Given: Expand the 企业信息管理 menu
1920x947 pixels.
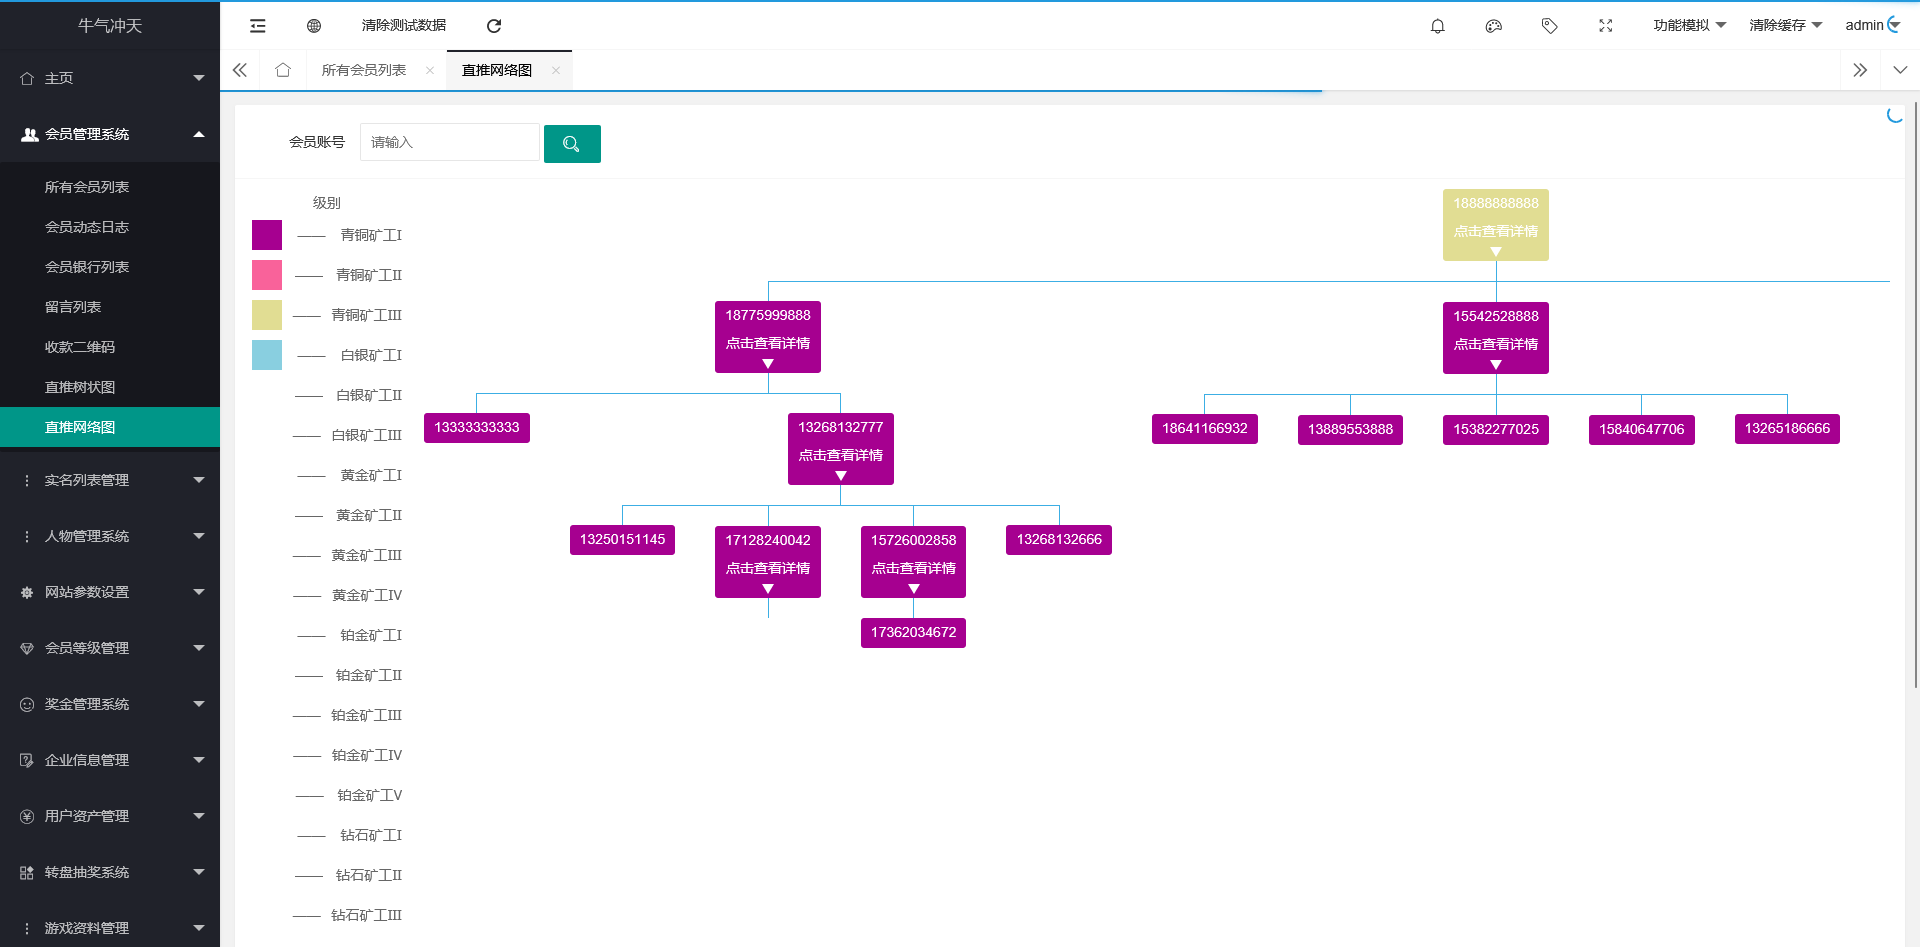Looking at the screenshot, I should point(110,760).
